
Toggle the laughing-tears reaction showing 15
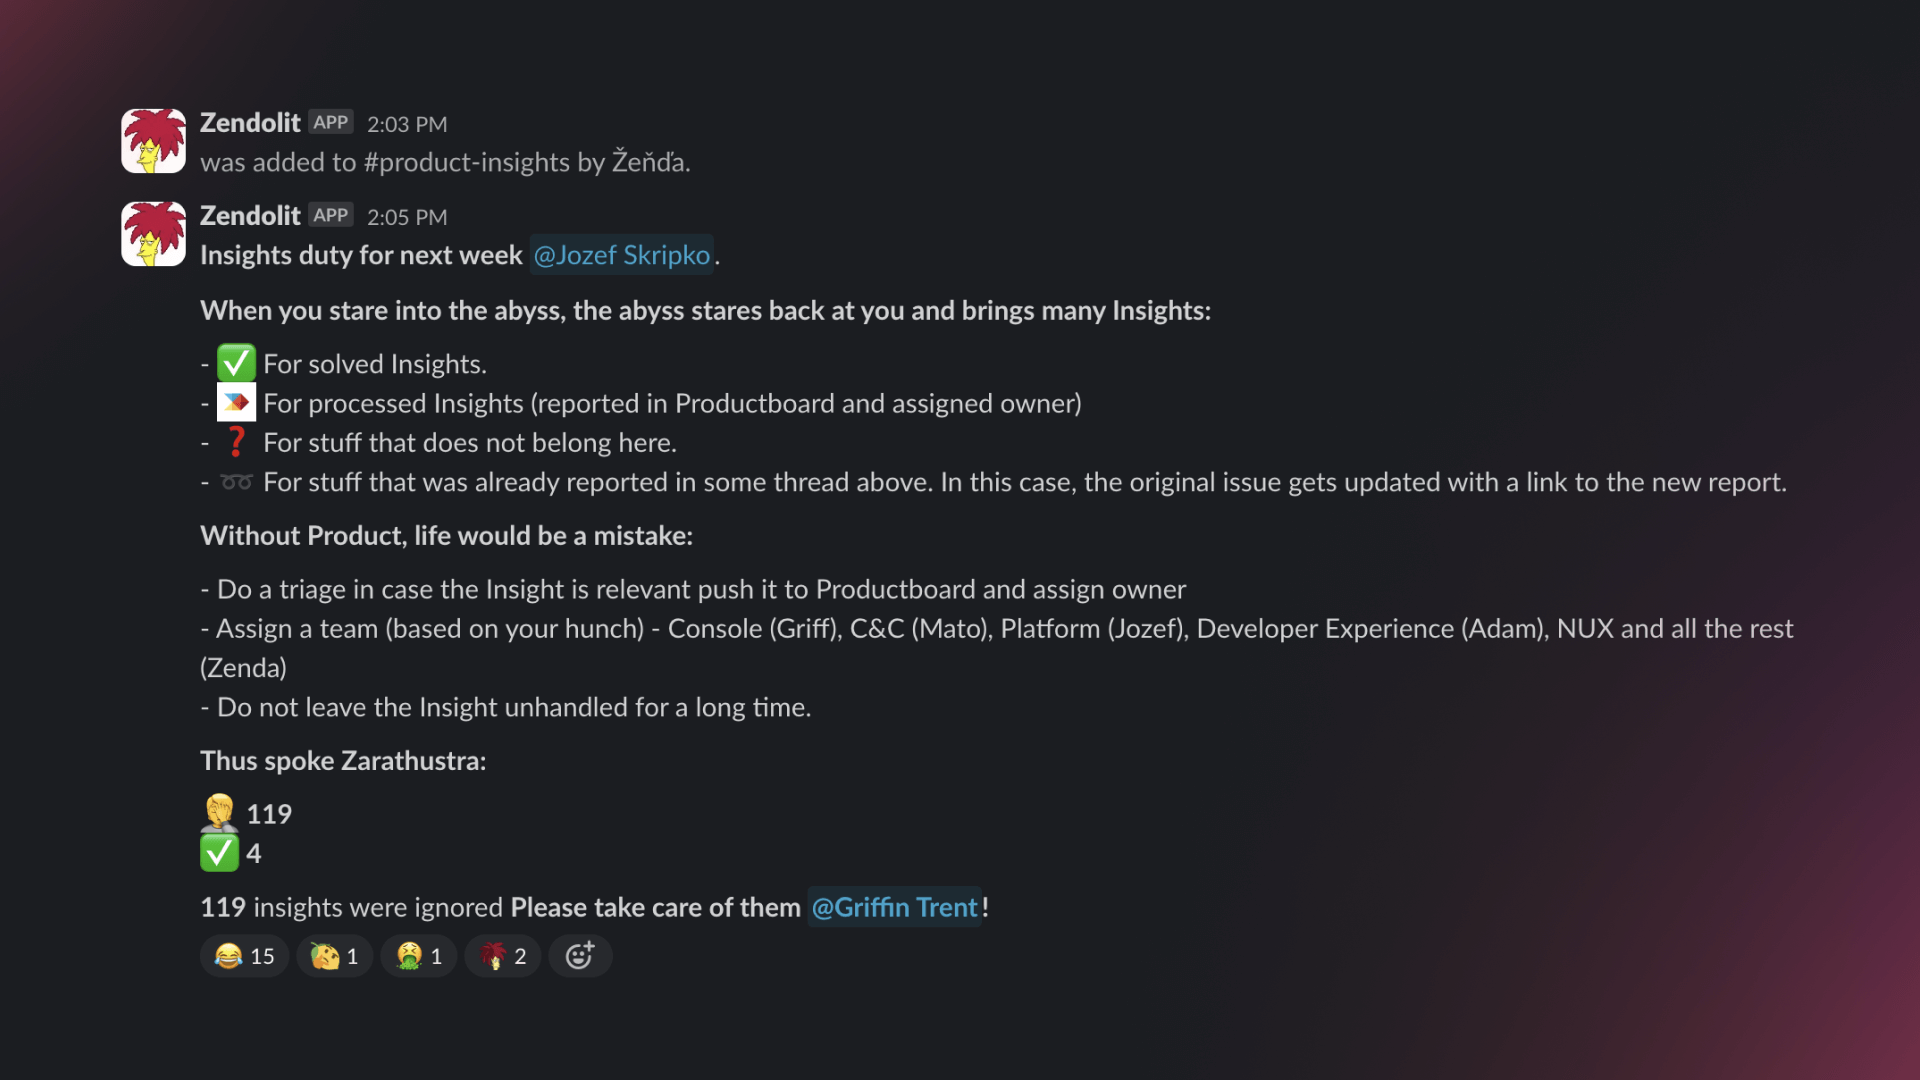244,956
